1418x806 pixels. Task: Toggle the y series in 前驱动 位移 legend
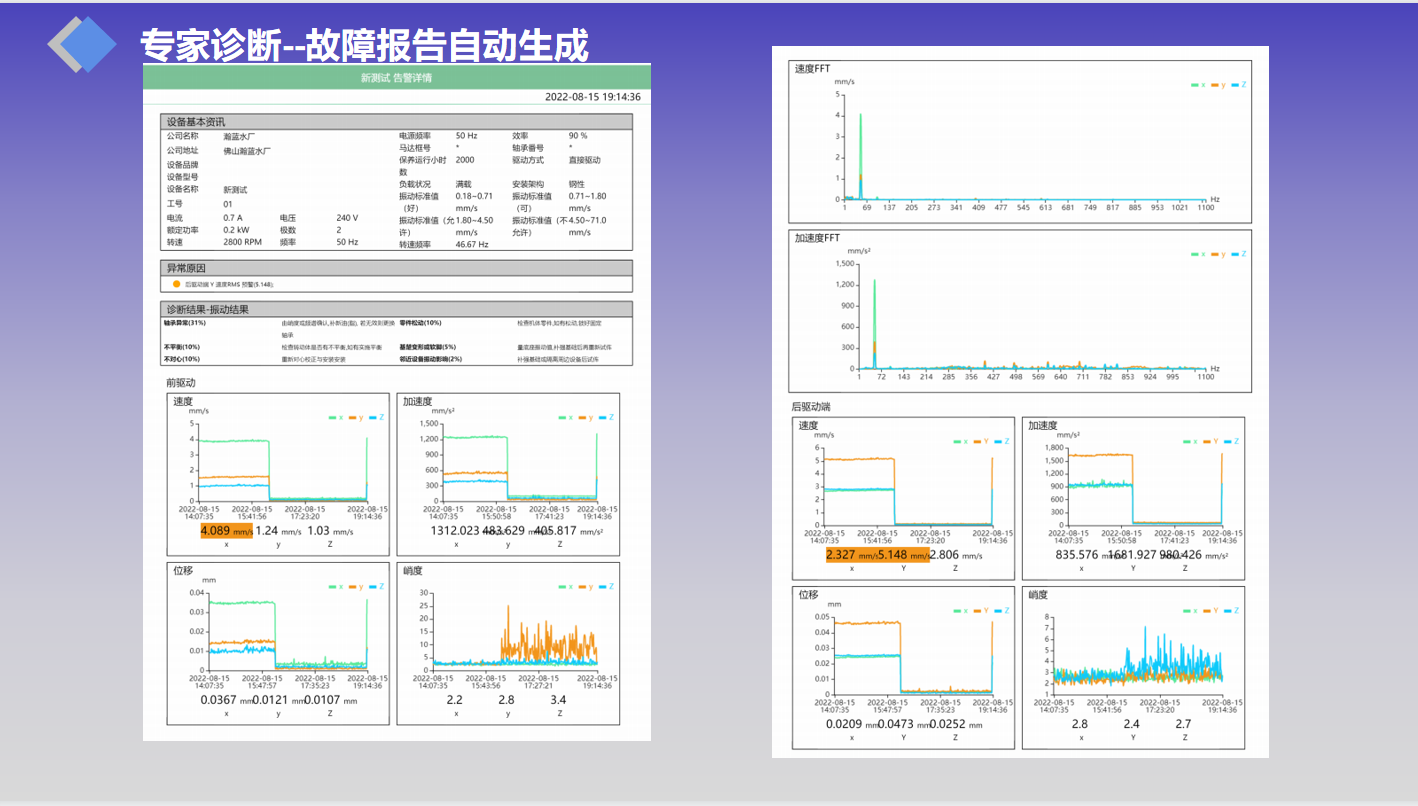click(x=359, y=586)
